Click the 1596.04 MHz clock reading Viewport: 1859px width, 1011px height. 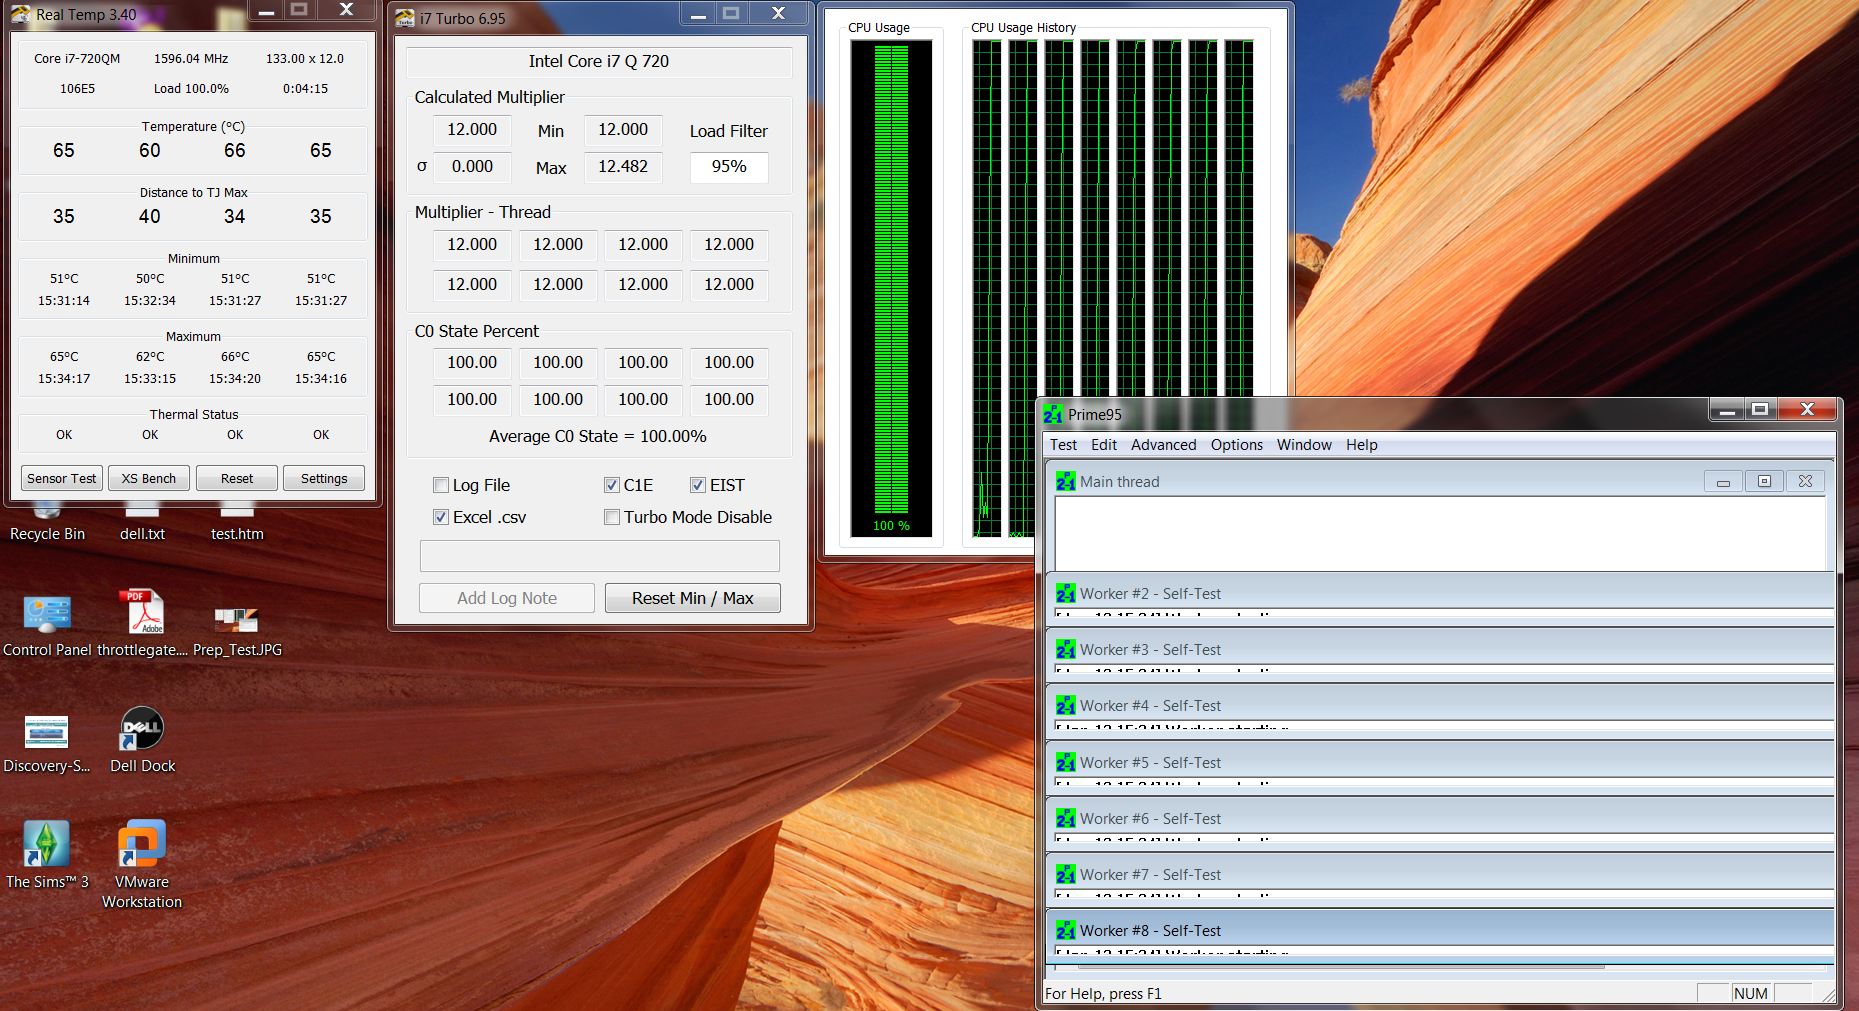[191, 58]
